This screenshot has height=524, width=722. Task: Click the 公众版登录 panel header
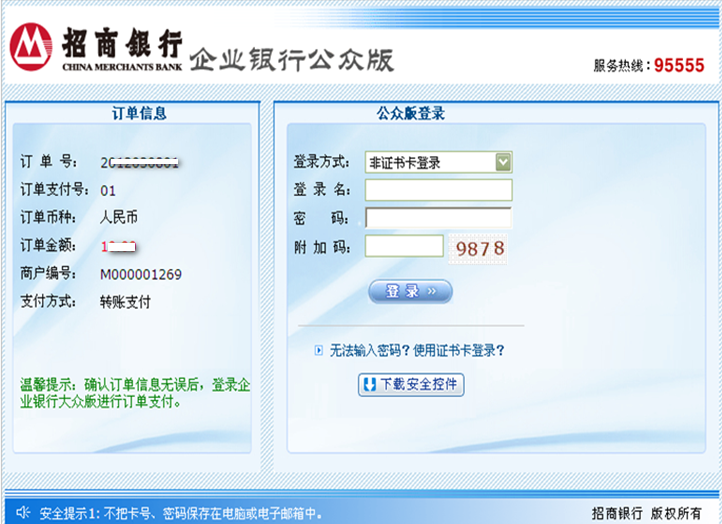[x=410, y=114]
